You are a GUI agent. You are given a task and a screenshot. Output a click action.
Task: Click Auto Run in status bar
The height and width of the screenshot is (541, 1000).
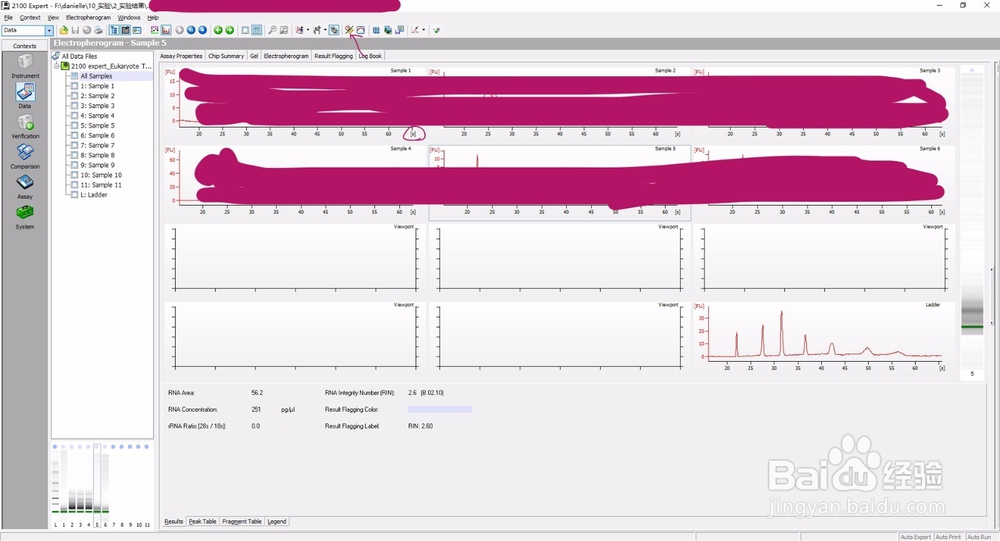979,537
